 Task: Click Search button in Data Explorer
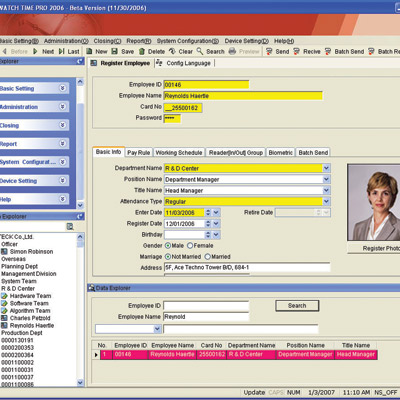pyautogui.click(x=297, y=306)
